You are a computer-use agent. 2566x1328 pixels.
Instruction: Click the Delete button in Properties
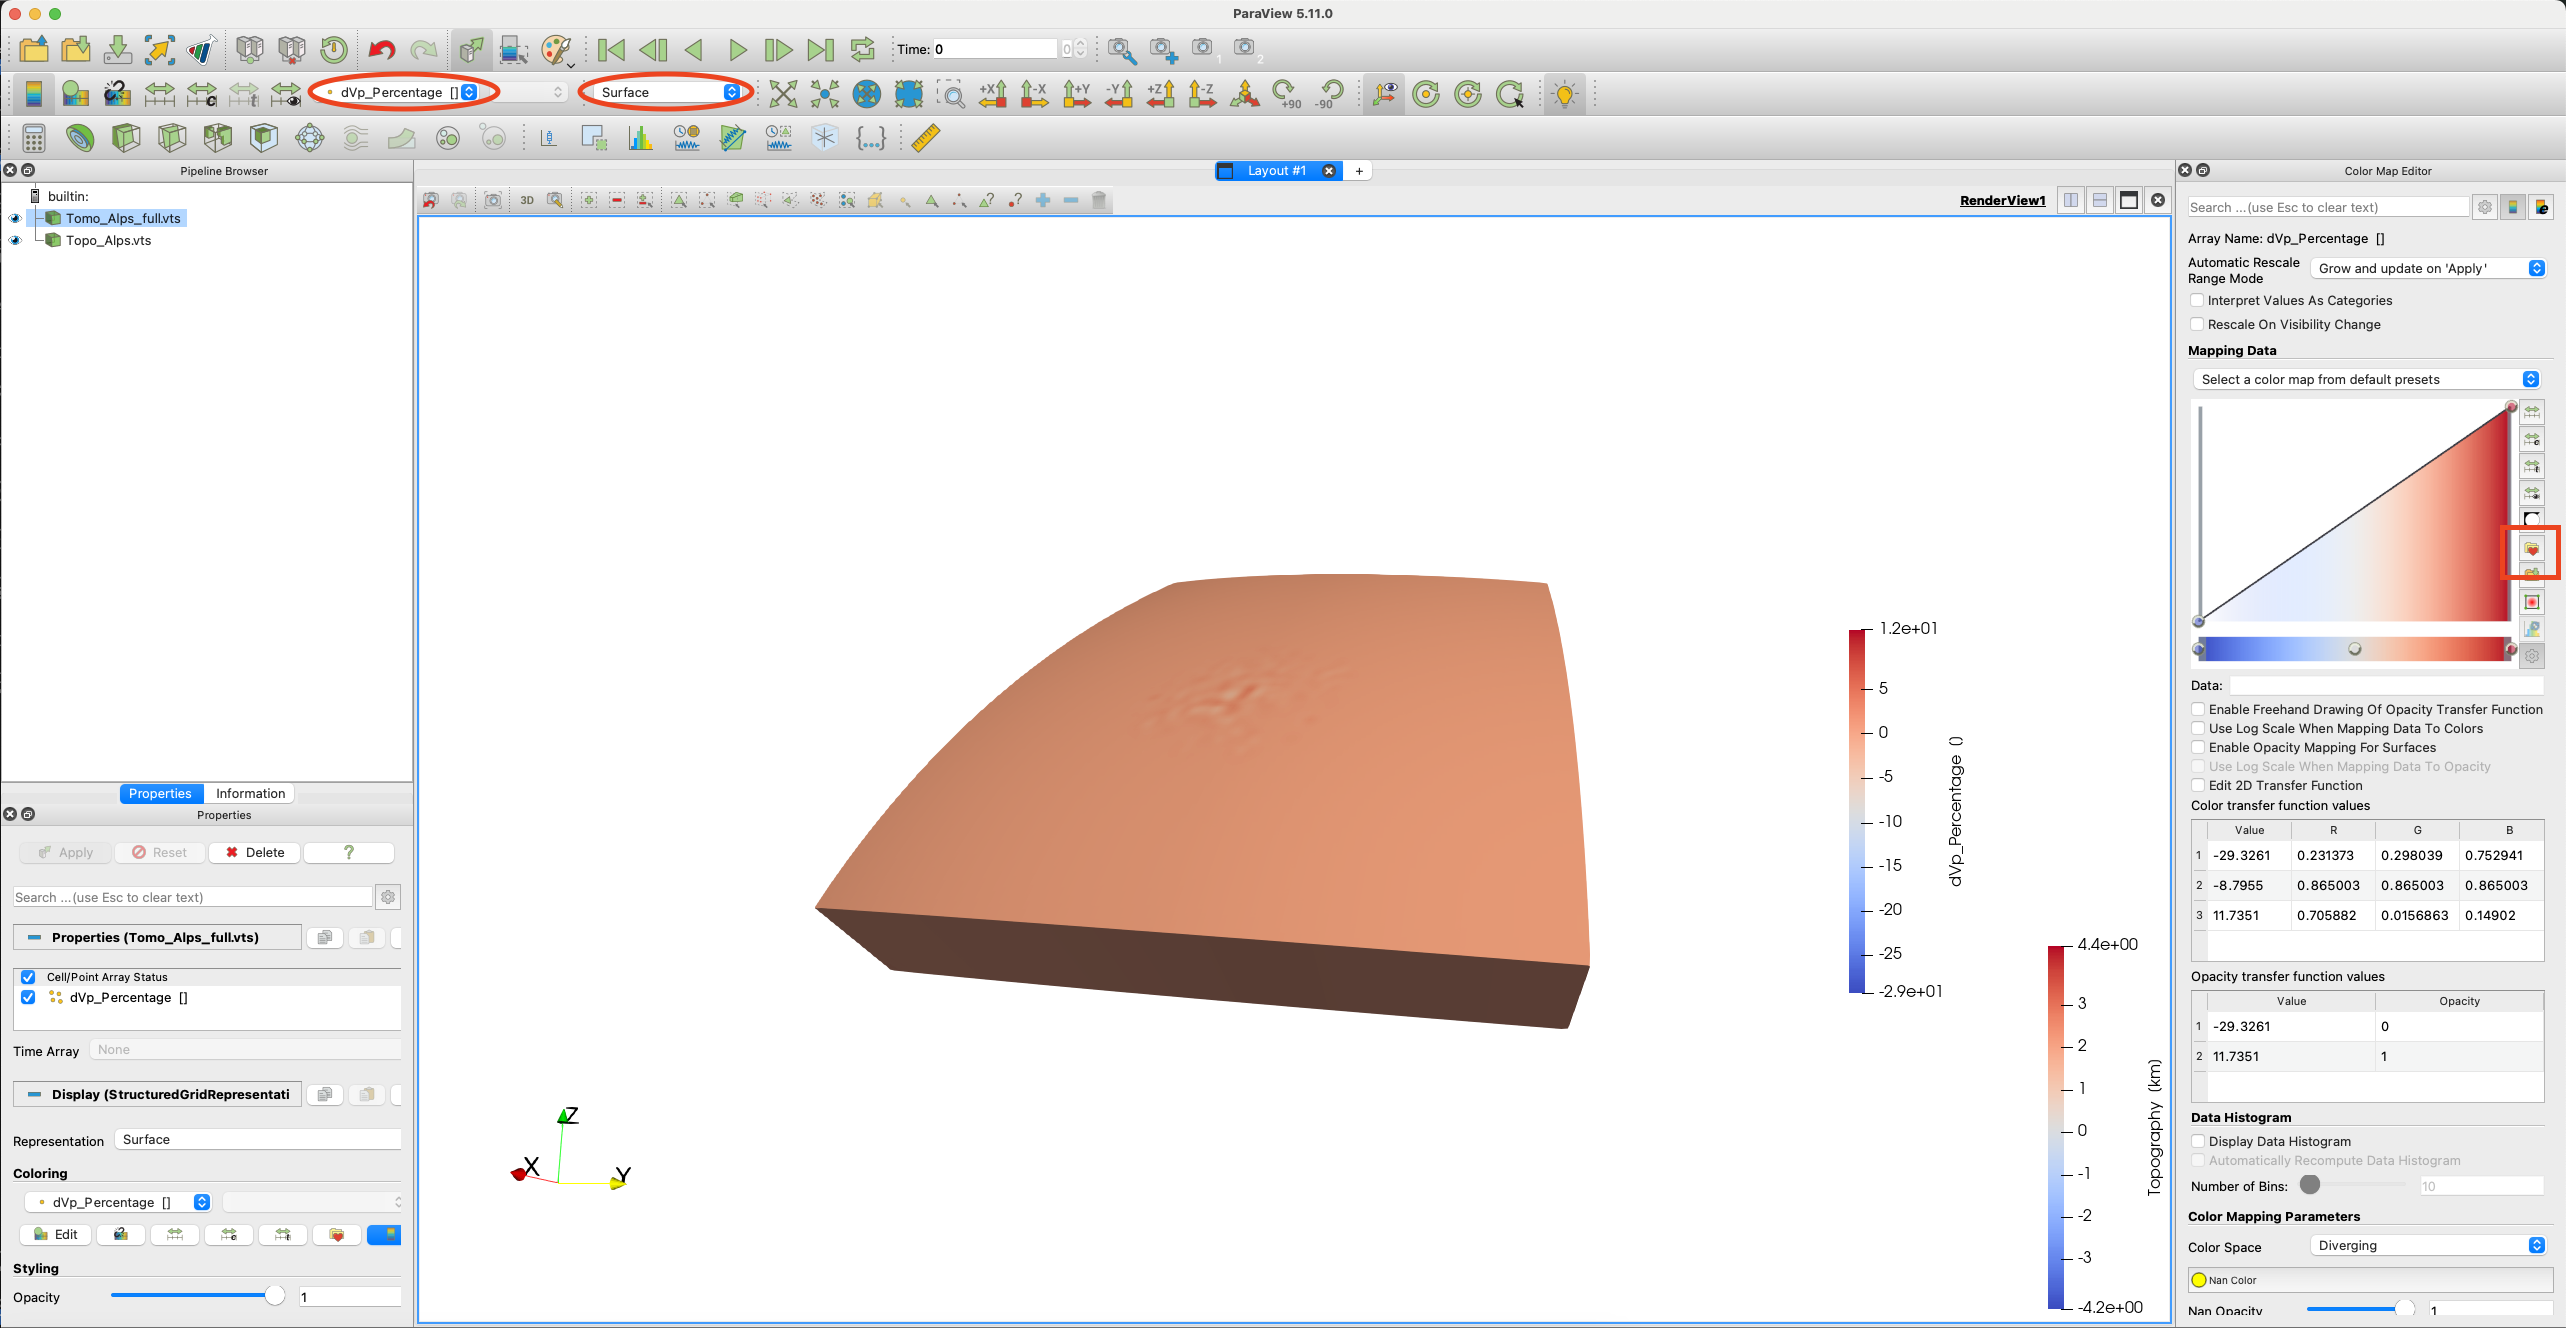[x=255, y=852]
